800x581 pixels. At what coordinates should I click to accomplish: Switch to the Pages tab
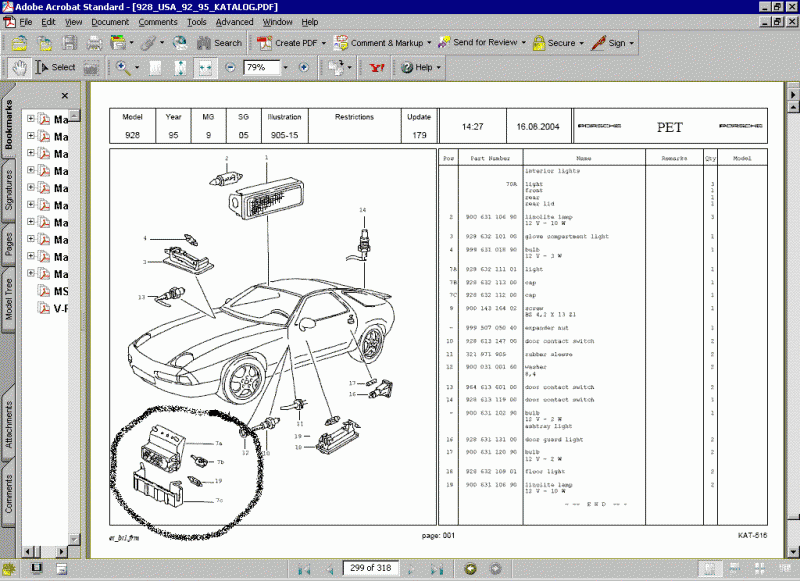(x=9, y=245)
